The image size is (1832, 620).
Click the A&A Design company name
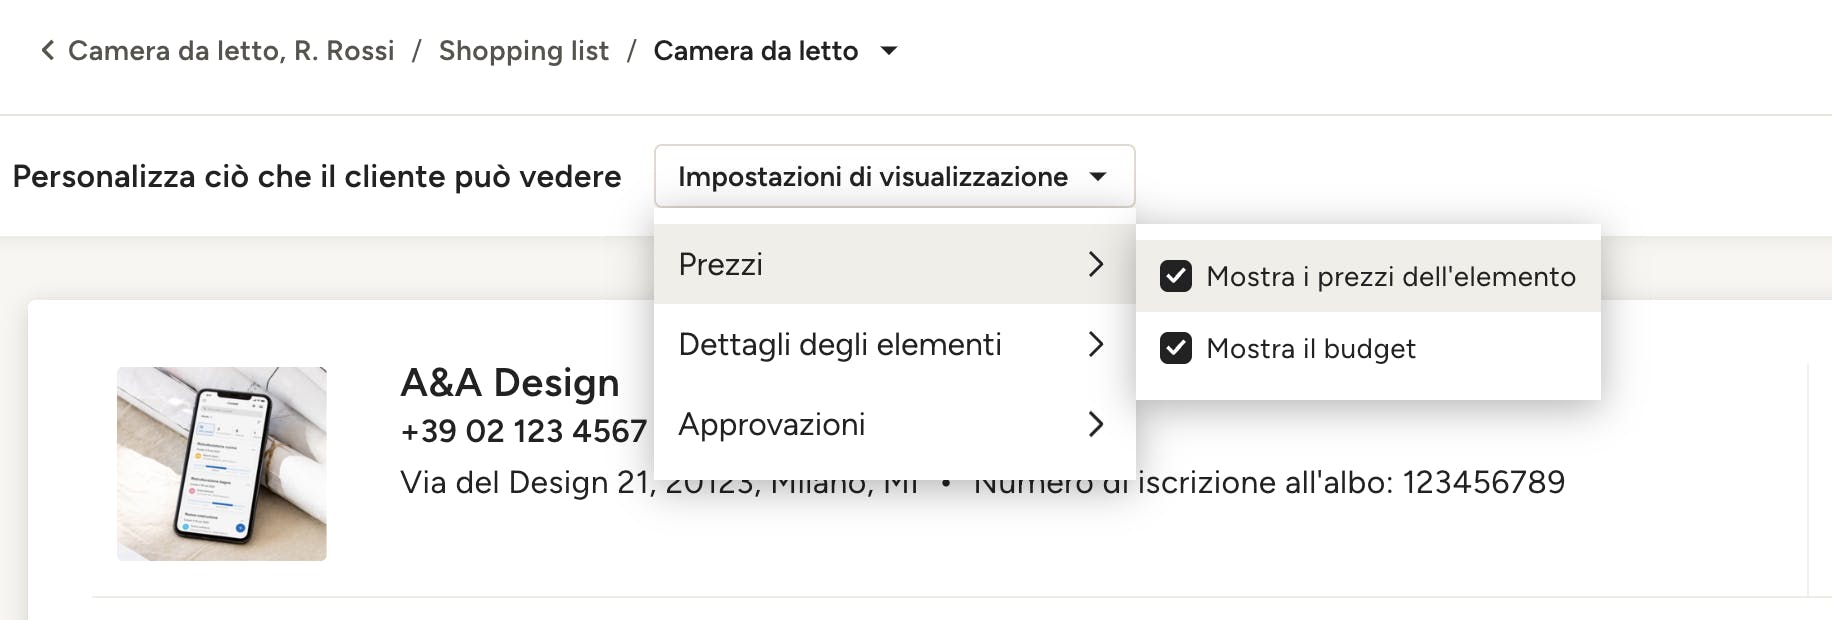510,382
